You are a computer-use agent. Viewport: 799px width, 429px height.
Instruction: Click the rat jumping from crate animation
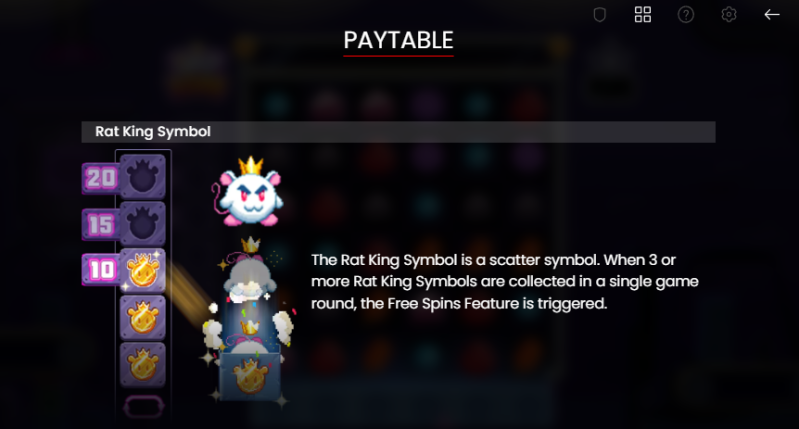[x=250, y=296]
